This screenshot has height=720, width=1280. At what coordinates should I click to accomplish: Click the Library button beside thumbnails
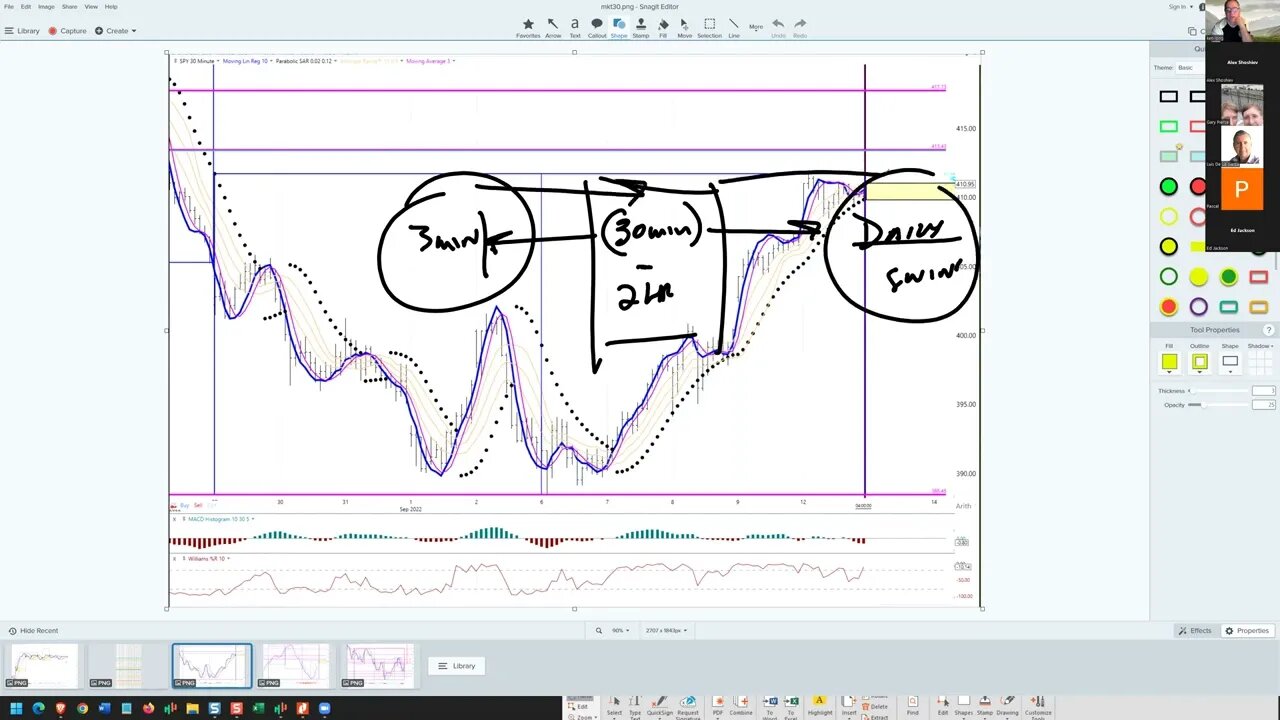pyautogui.click(x=457, y=666)
